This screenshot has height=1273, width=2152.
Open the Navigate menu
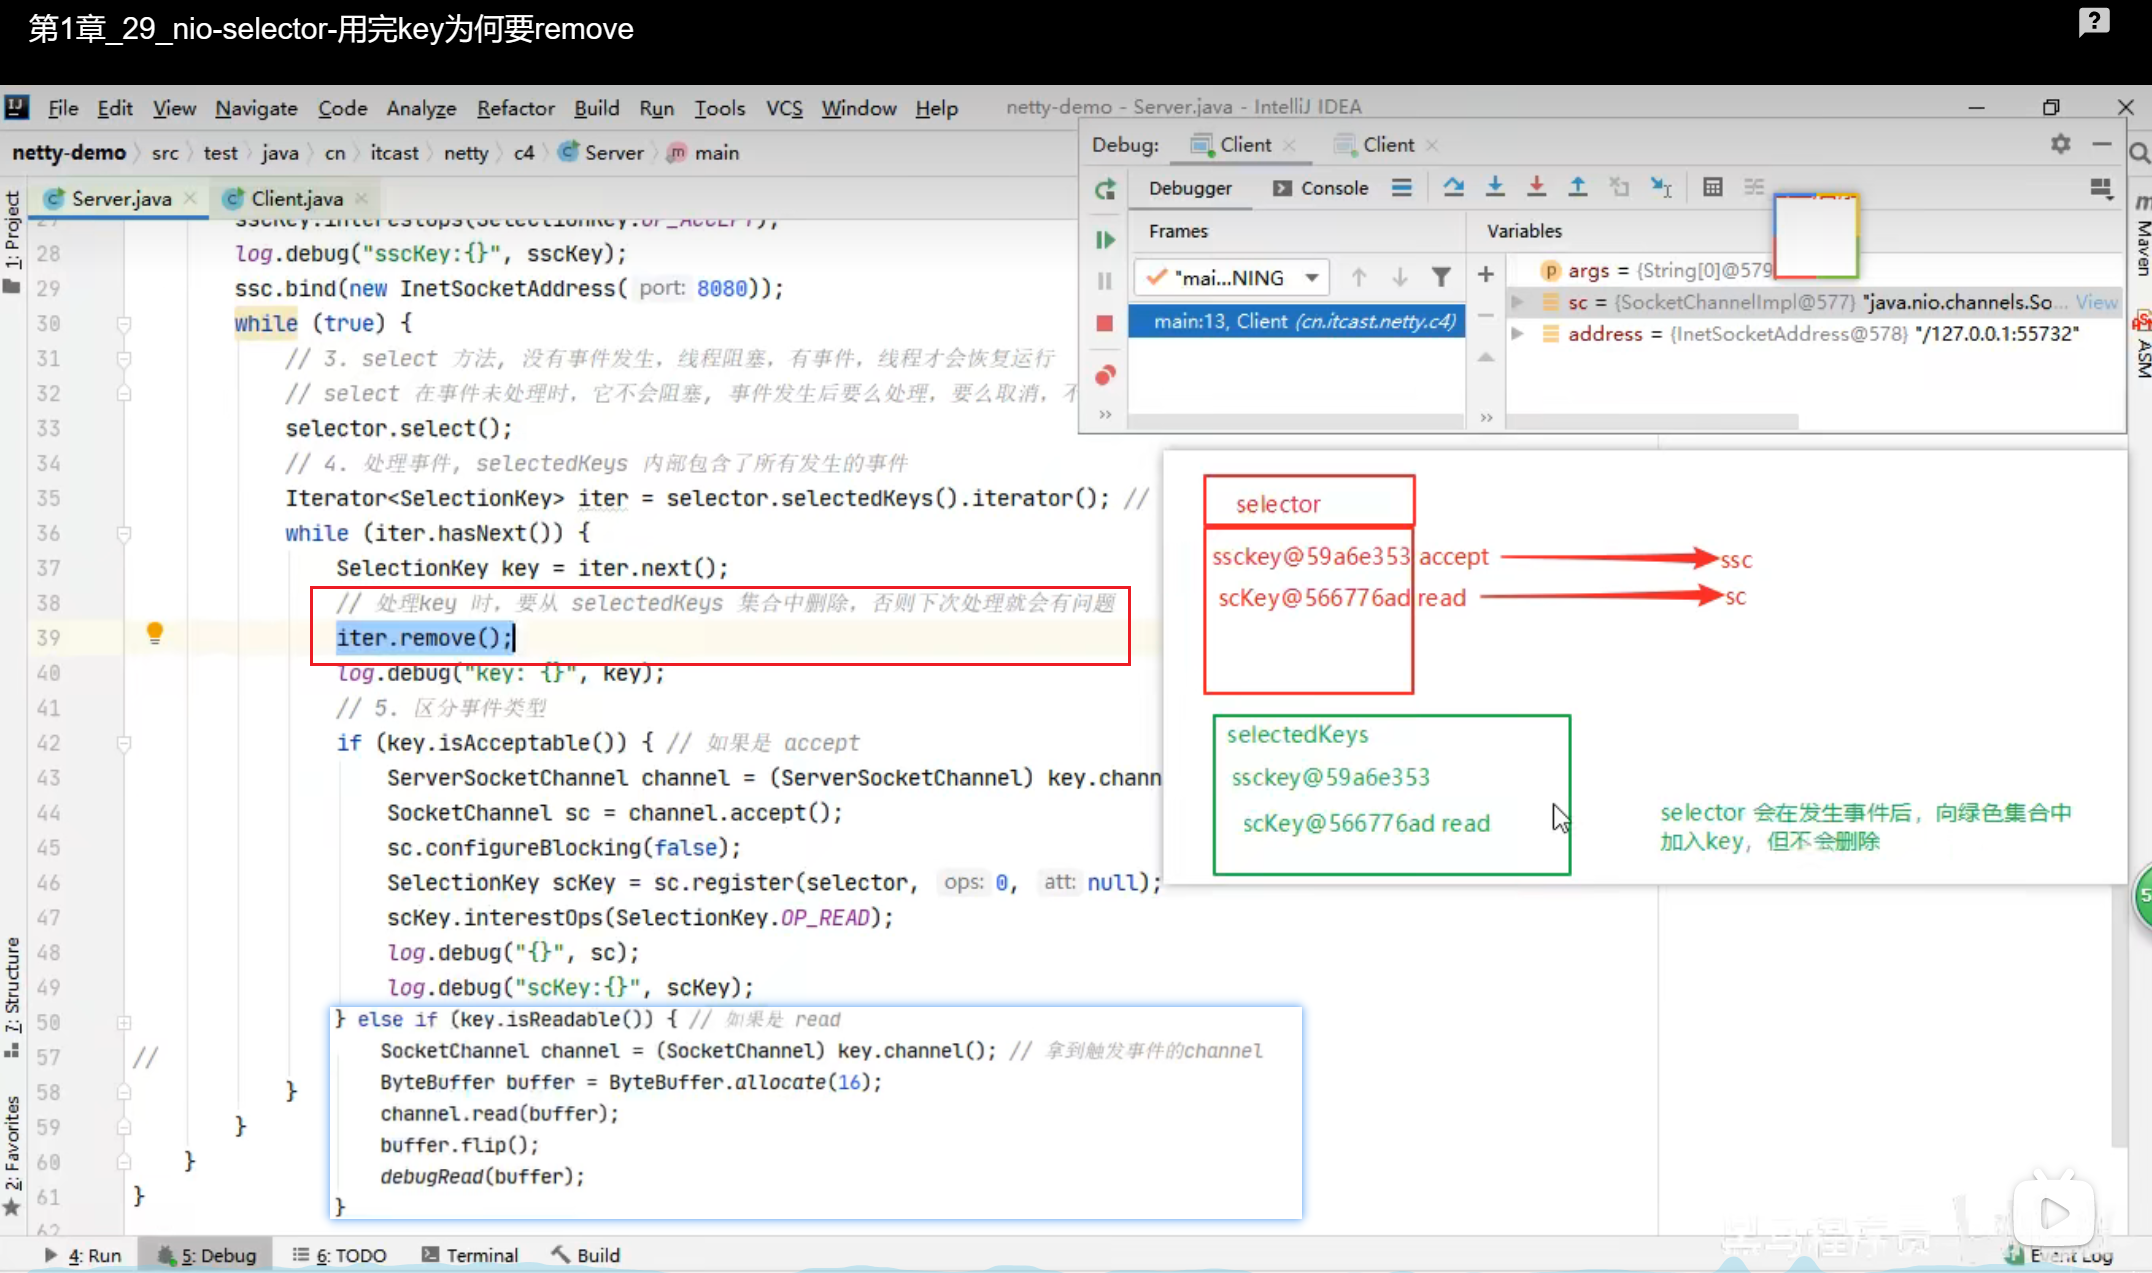click(x=256, y=108)
